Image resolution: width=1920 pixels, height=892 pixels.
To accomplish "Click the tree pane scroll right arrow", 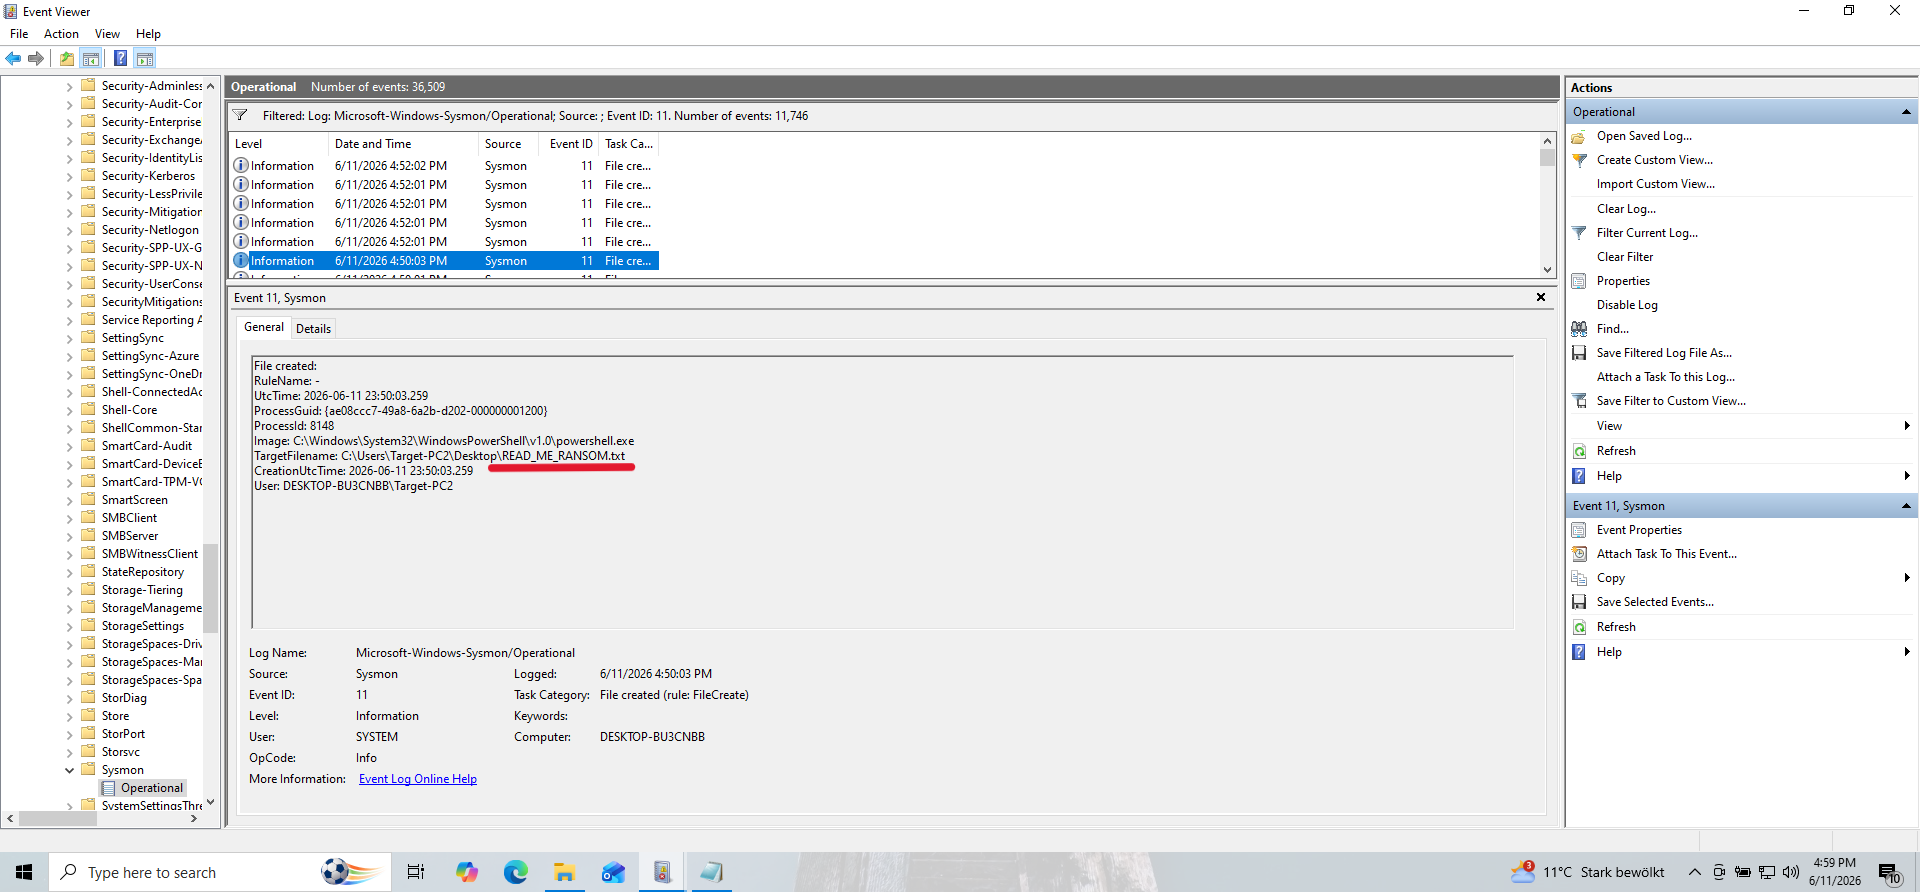I will coord(194,818).
